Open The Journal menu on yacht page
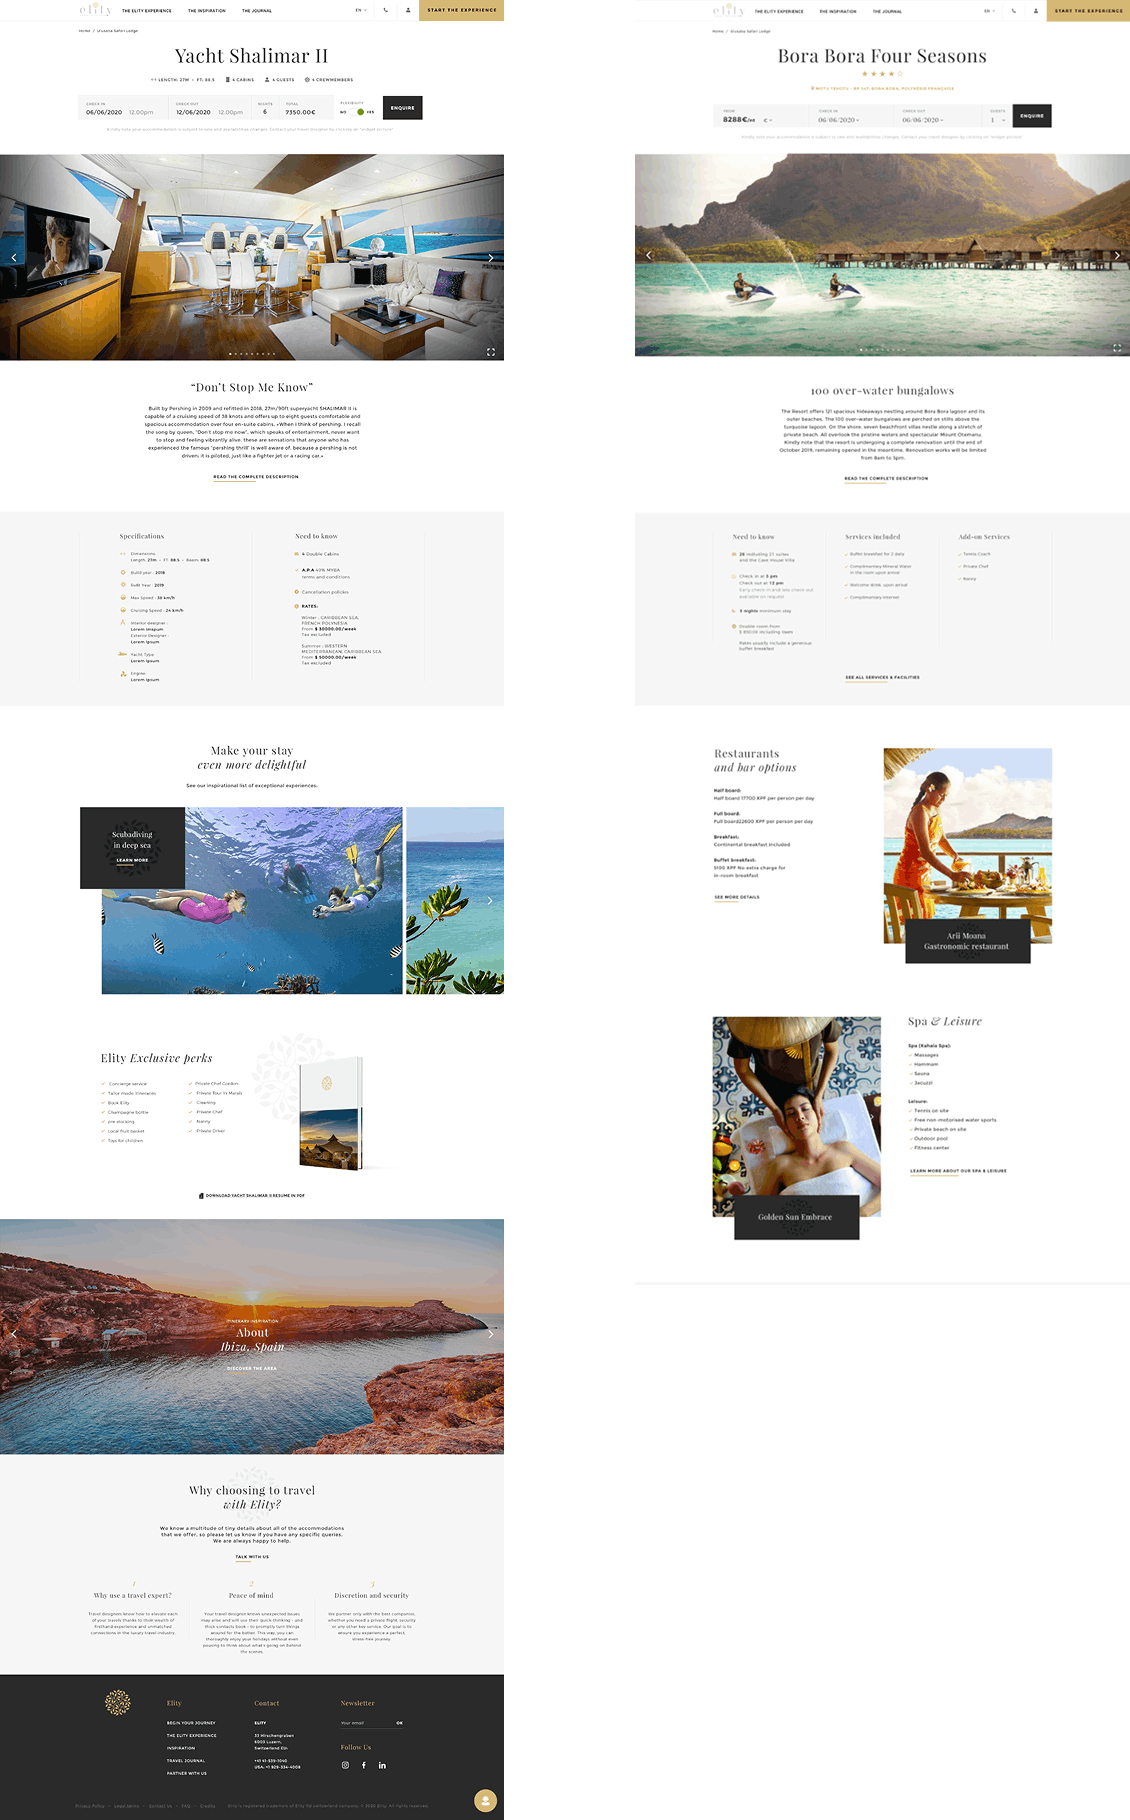1130x1820 pixels. click(x=257, y=11)
